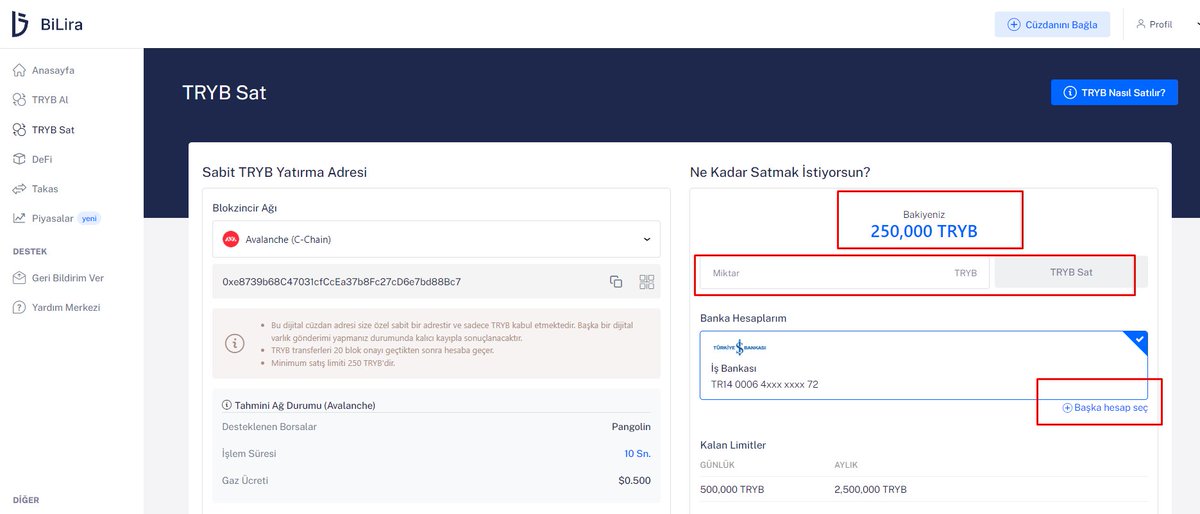The image size is (1200, 514).
Task: Click the IBAN TR14 0006 4xxx xxxx 72
Action: [x=764, y=384]
